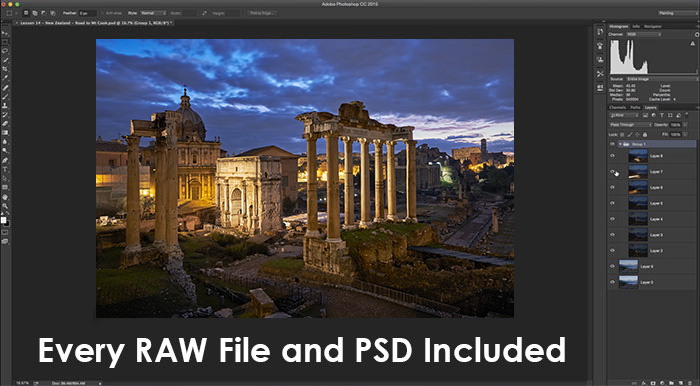Image resolution: width=700 pixels, height=386 pixels.
Task: Open the Style Normal dropdown
Action: click(x=153, y=13)
